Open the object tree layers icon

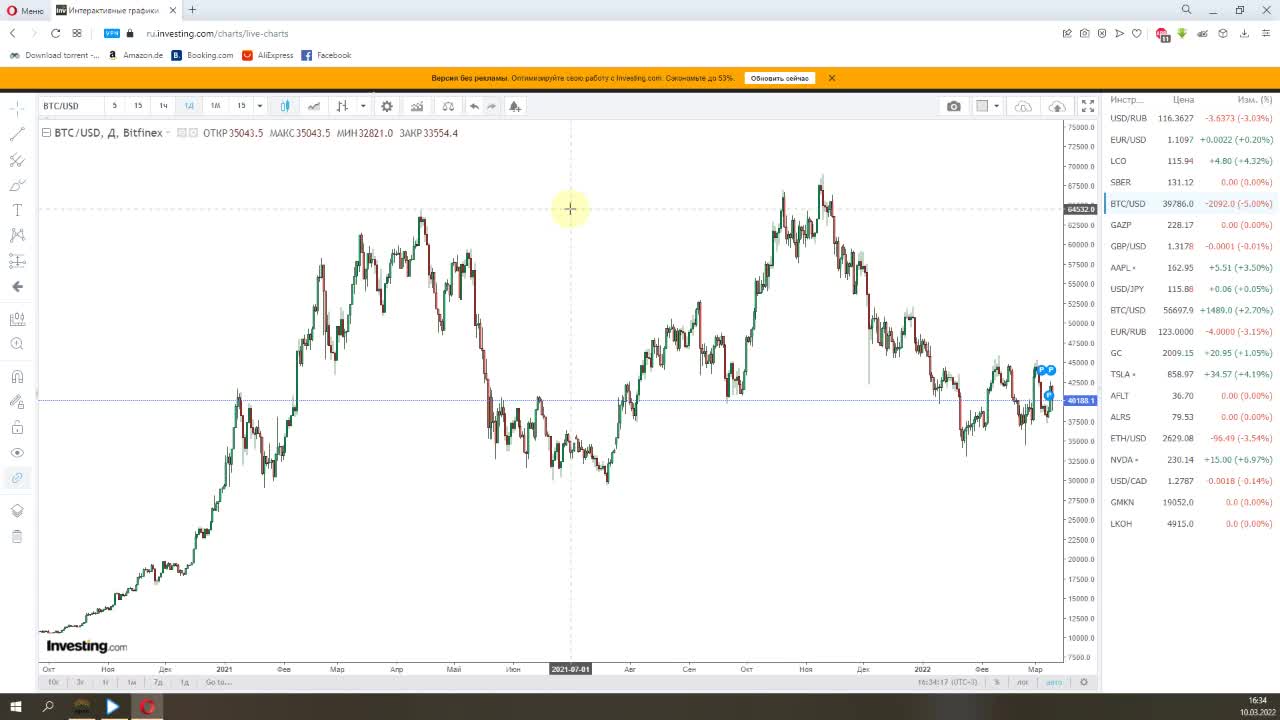[x=17, y=511]
